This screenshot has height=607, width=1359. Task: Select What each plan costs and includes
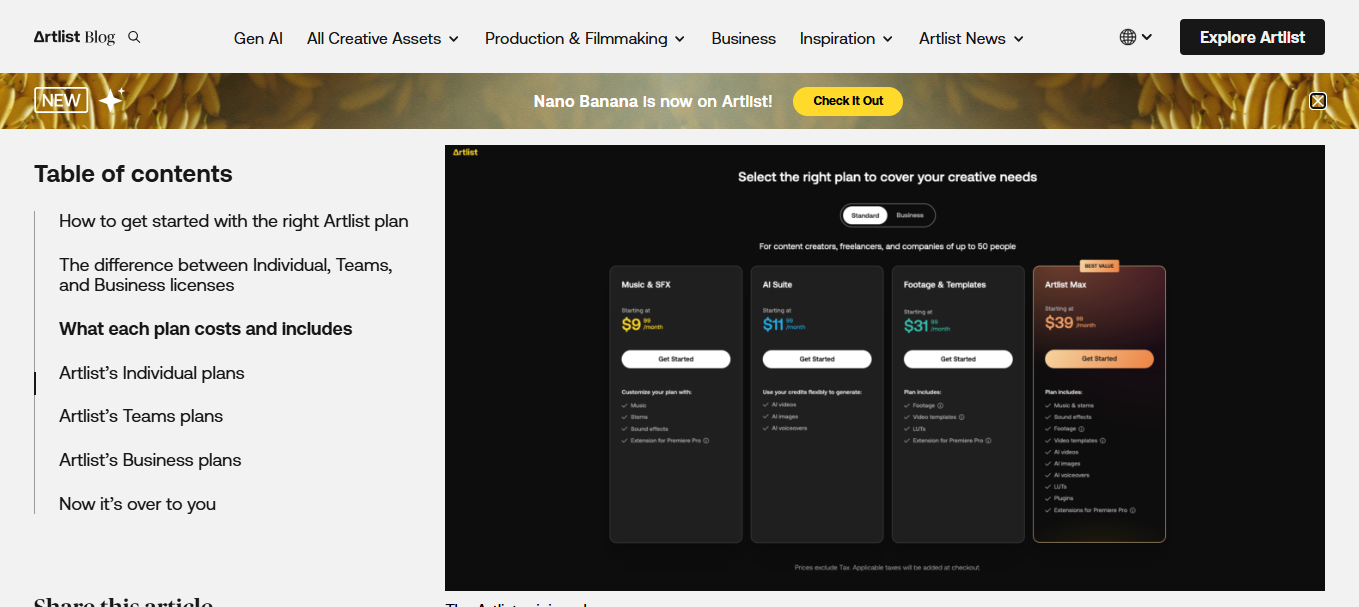tap(205, 329)
